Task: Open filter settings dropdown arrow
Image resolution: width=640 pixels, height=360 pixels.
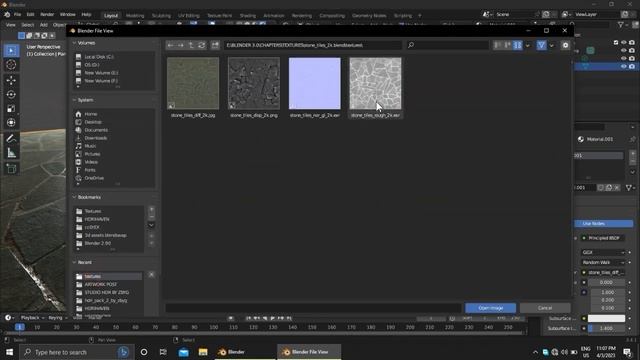Action: (552, 45)
